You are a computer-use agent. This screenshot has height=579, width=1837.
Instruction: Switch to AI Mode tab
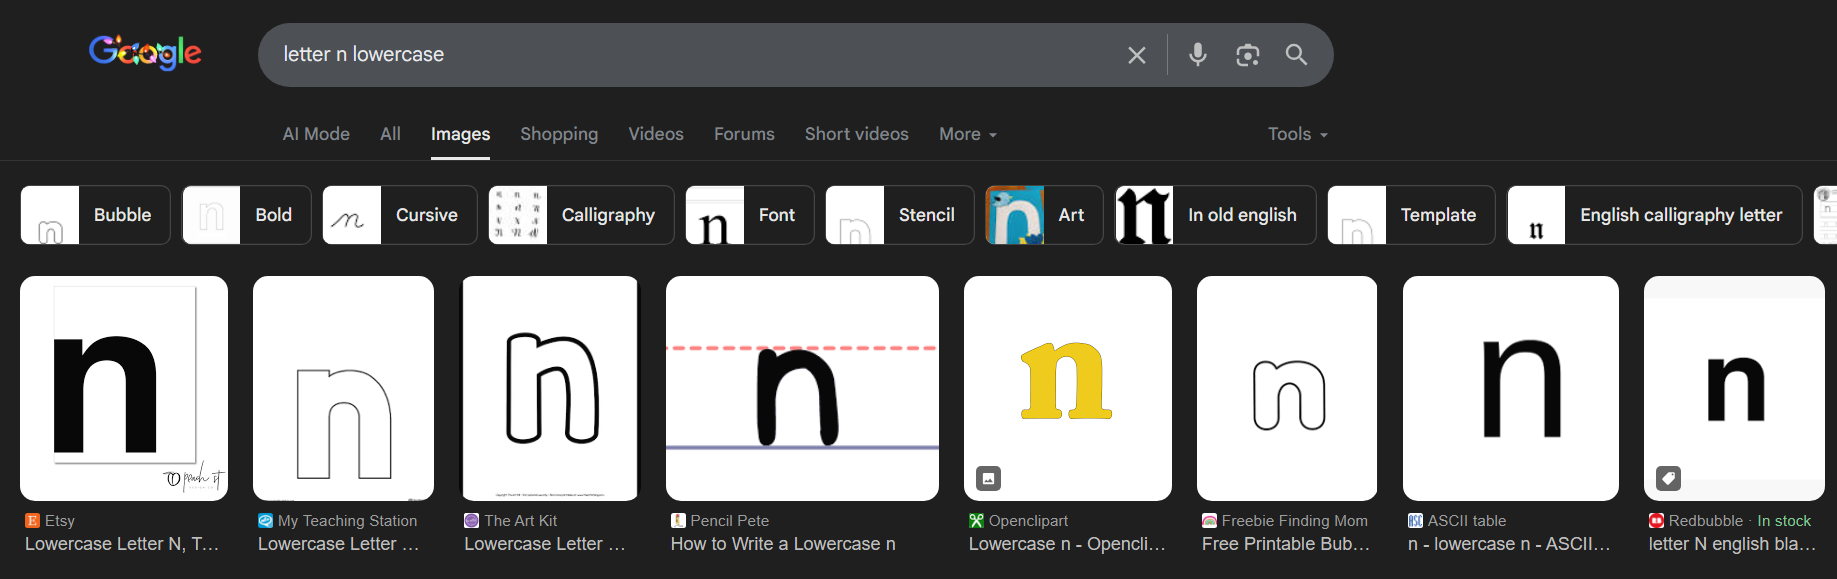pos(316,134)
